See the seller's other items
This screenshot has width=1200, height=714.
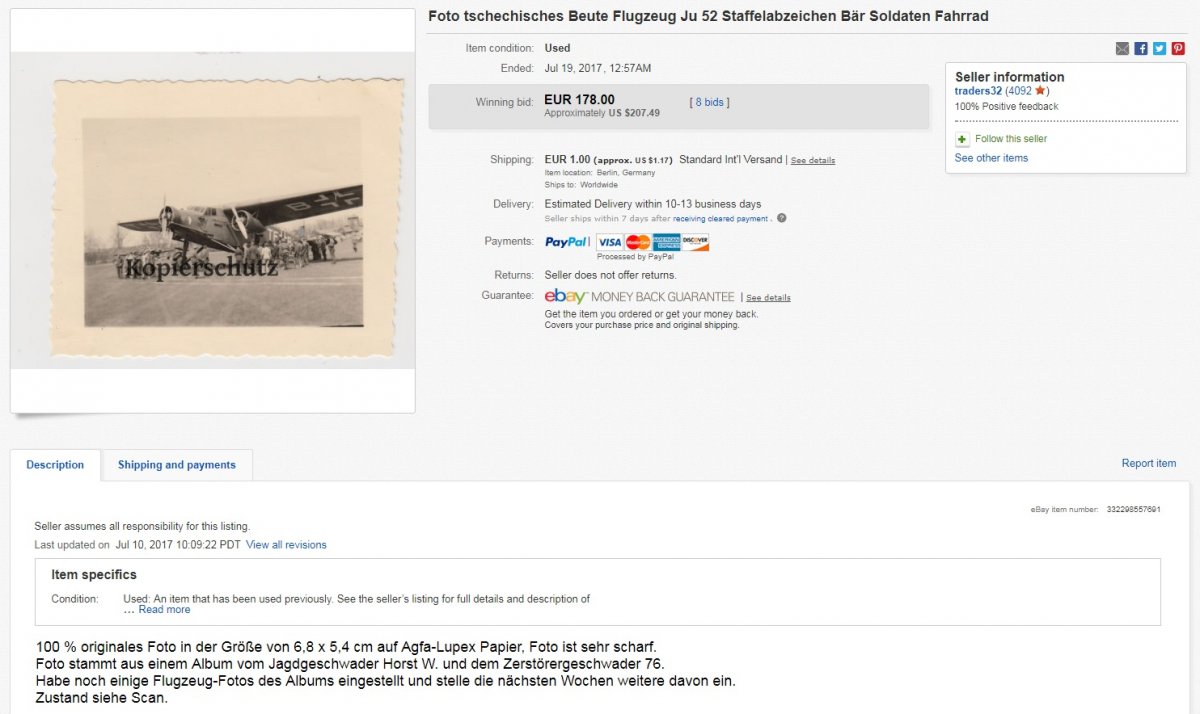[991, 158]
